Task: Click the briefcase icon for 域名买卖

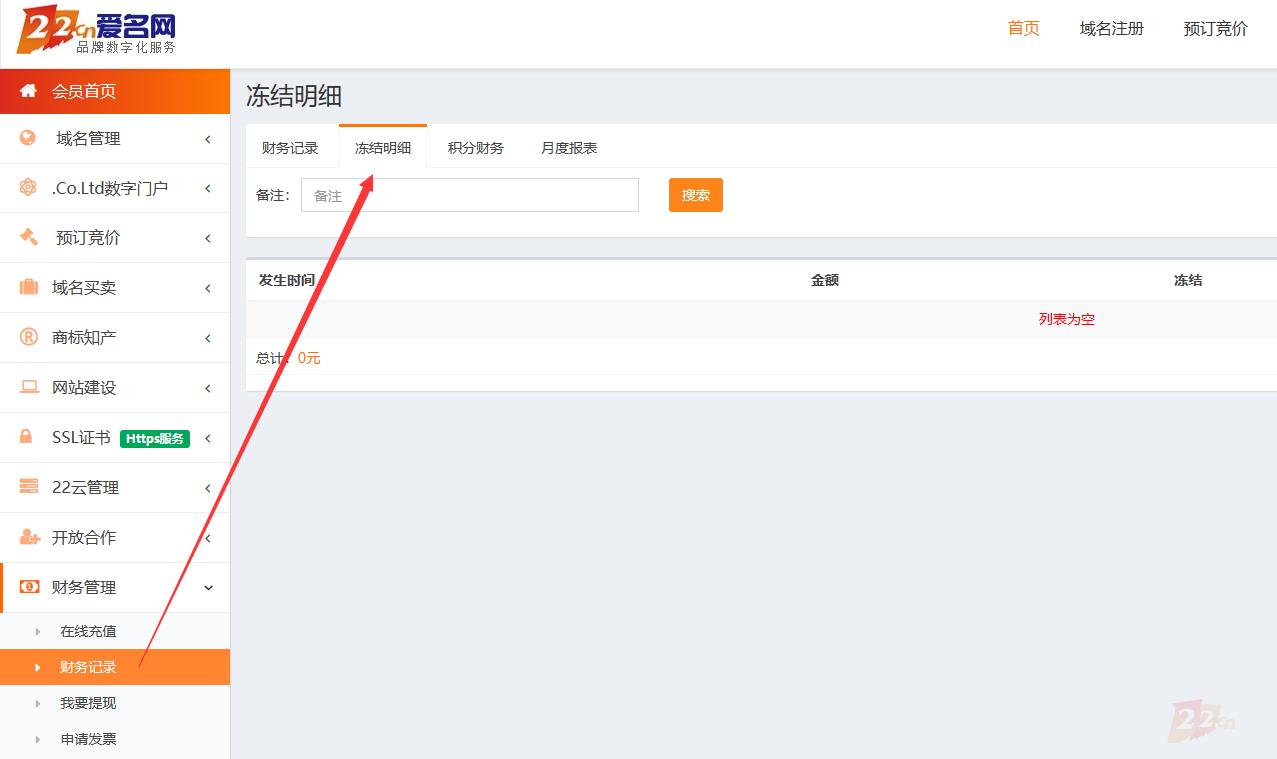Action: [29, 287]
